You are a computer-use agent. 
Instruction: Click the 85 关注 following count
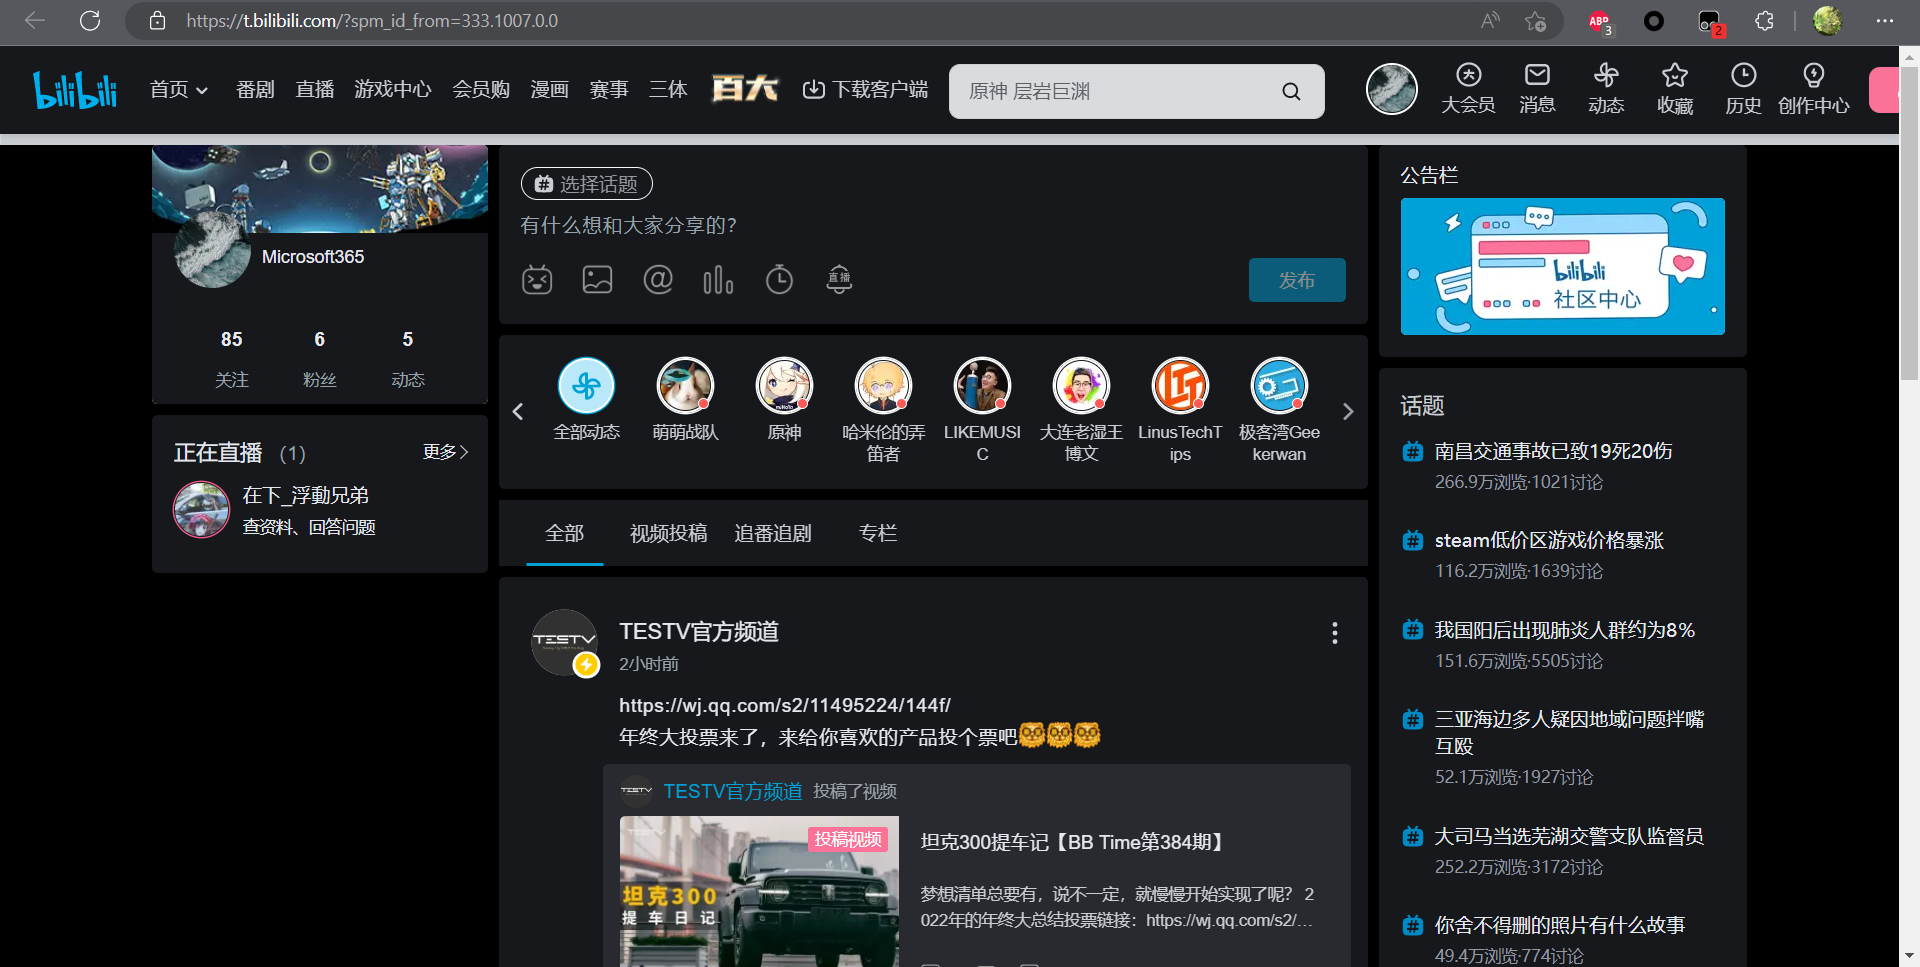(x=232, y=358)
